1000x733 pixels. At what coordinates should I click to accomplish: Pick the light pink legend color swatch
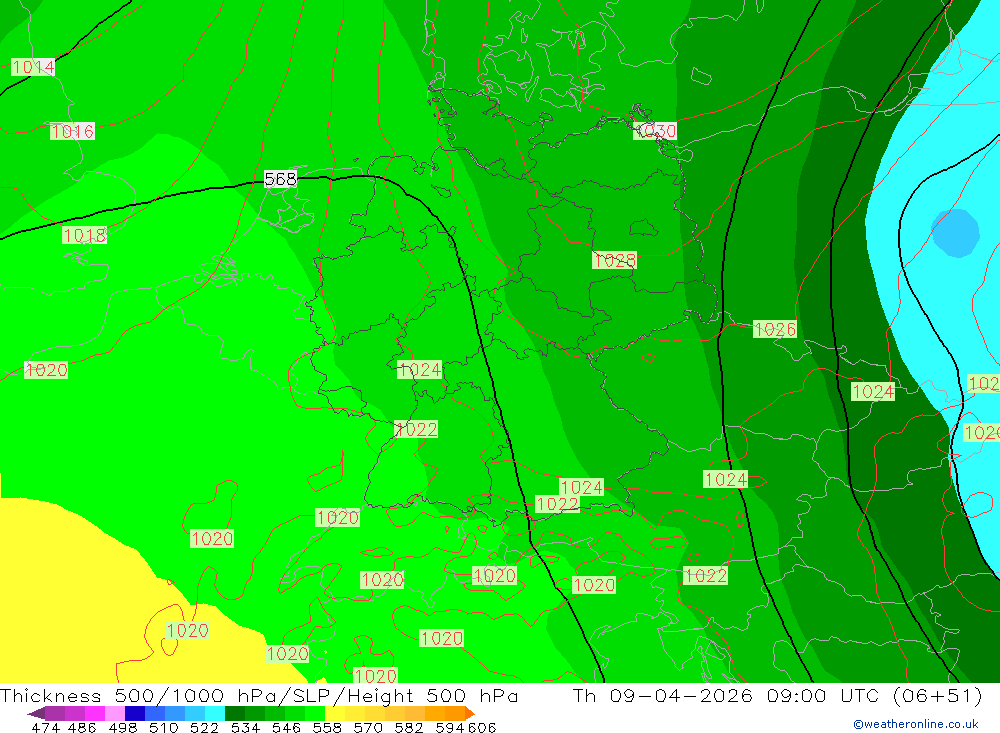[115, 713]
